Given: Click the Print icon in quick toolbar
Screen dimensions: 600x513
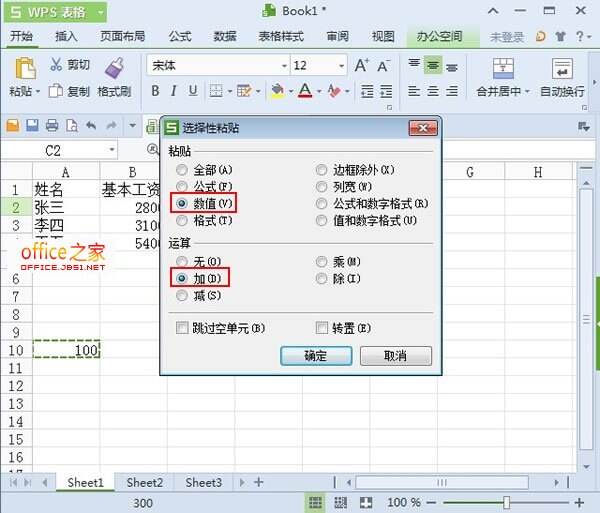Looking at the screenshot, I should click(52, 125).
